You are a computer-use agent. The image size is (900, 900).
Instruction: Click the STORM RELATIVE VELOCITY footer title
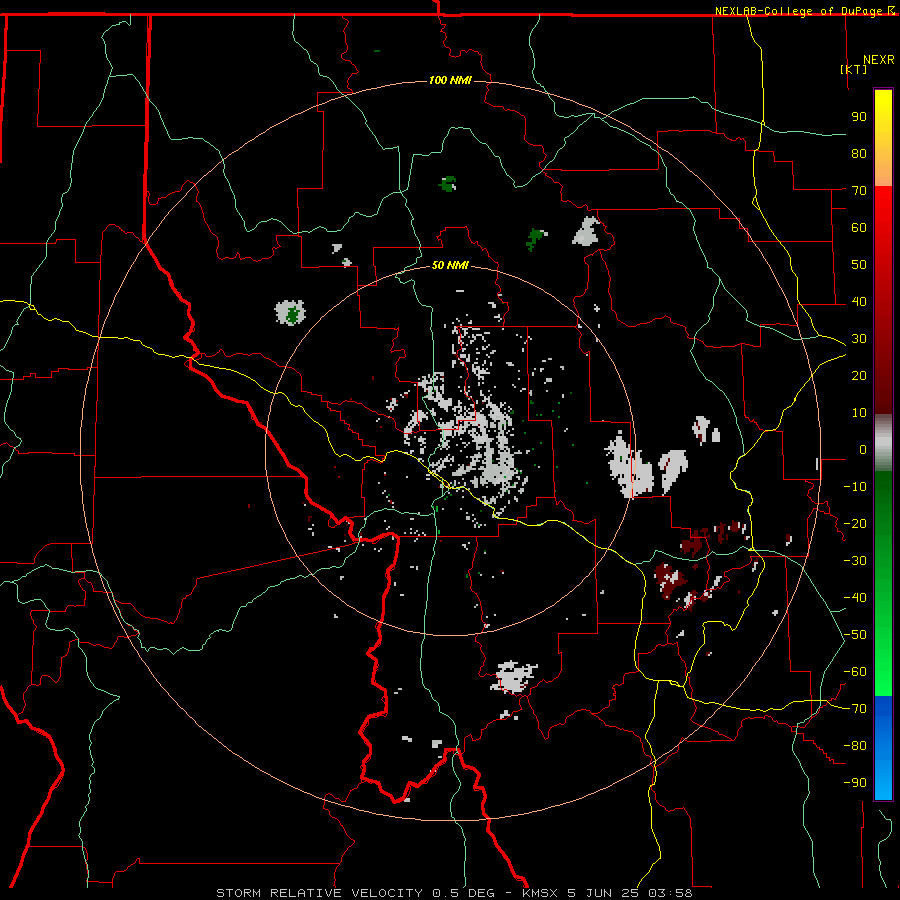click(319, 893)
